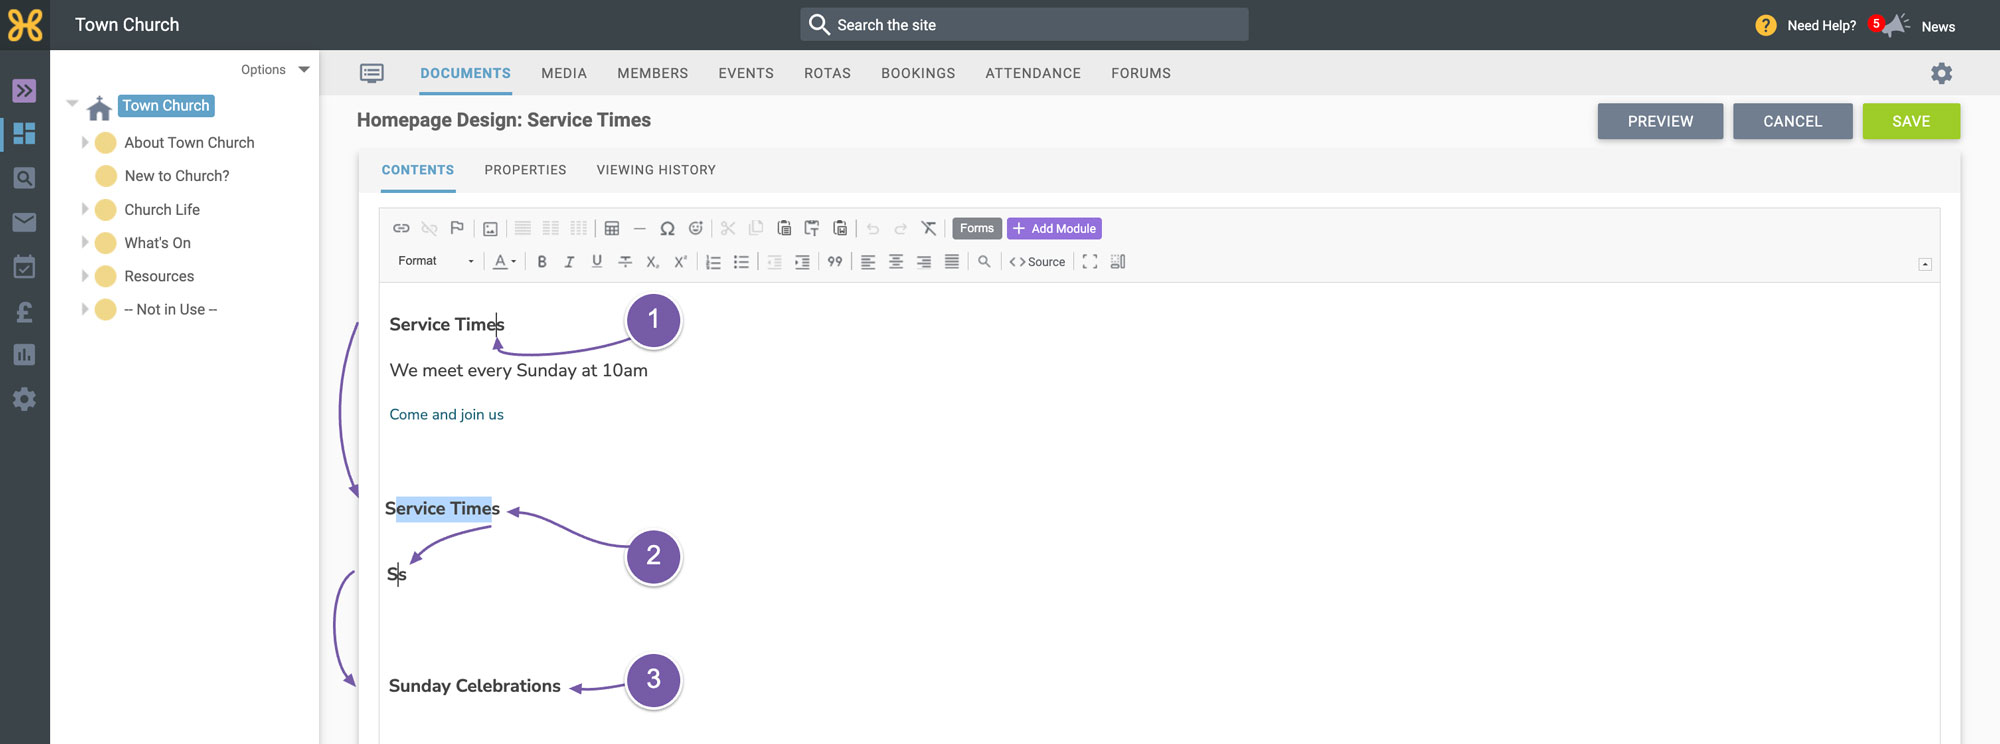This screenshot has height=744, width=2000.
Task: Click the Add Module button
Action: (x=1054, y=229)
